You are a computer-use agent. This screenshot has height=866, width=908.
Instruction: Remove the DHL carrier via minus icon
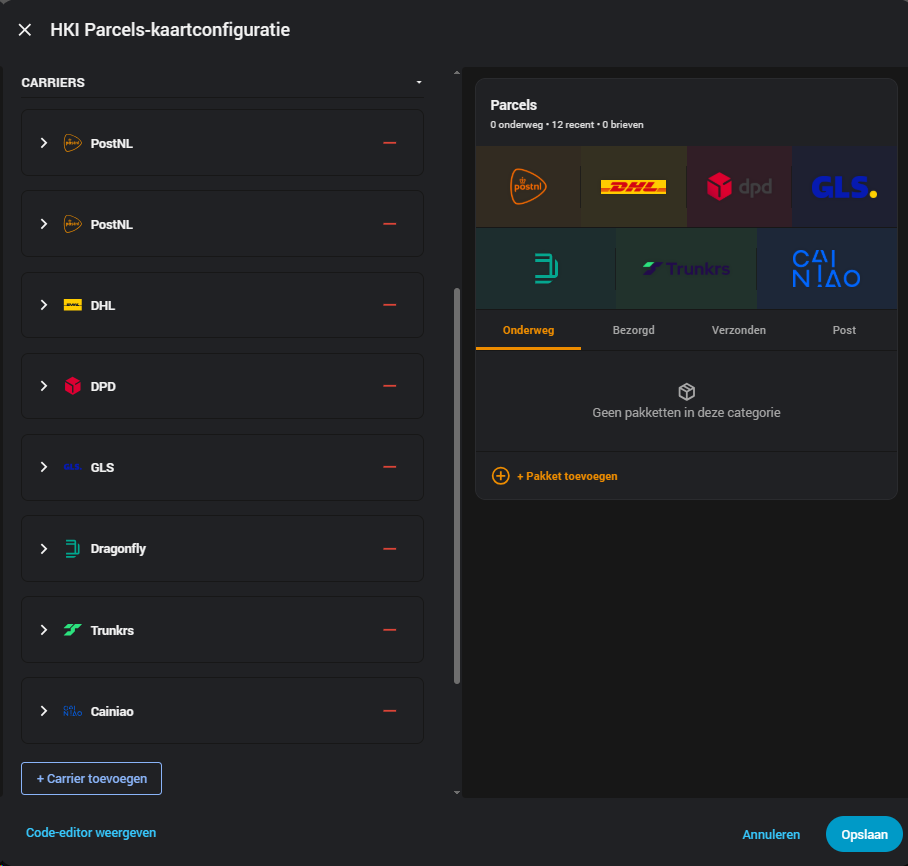pos(390,305)
